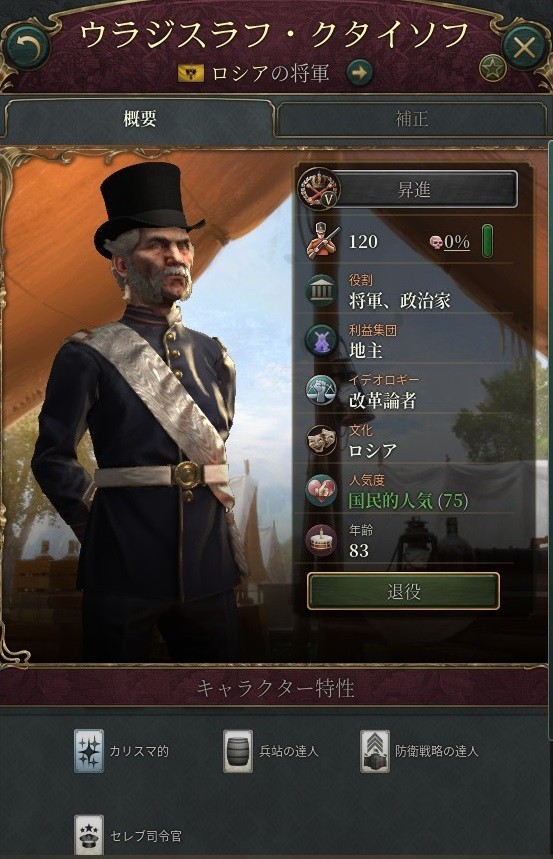This screenshot has width=553, height=859.
Task: Open the 概要 tab
Action: click(x=140, y=119)
